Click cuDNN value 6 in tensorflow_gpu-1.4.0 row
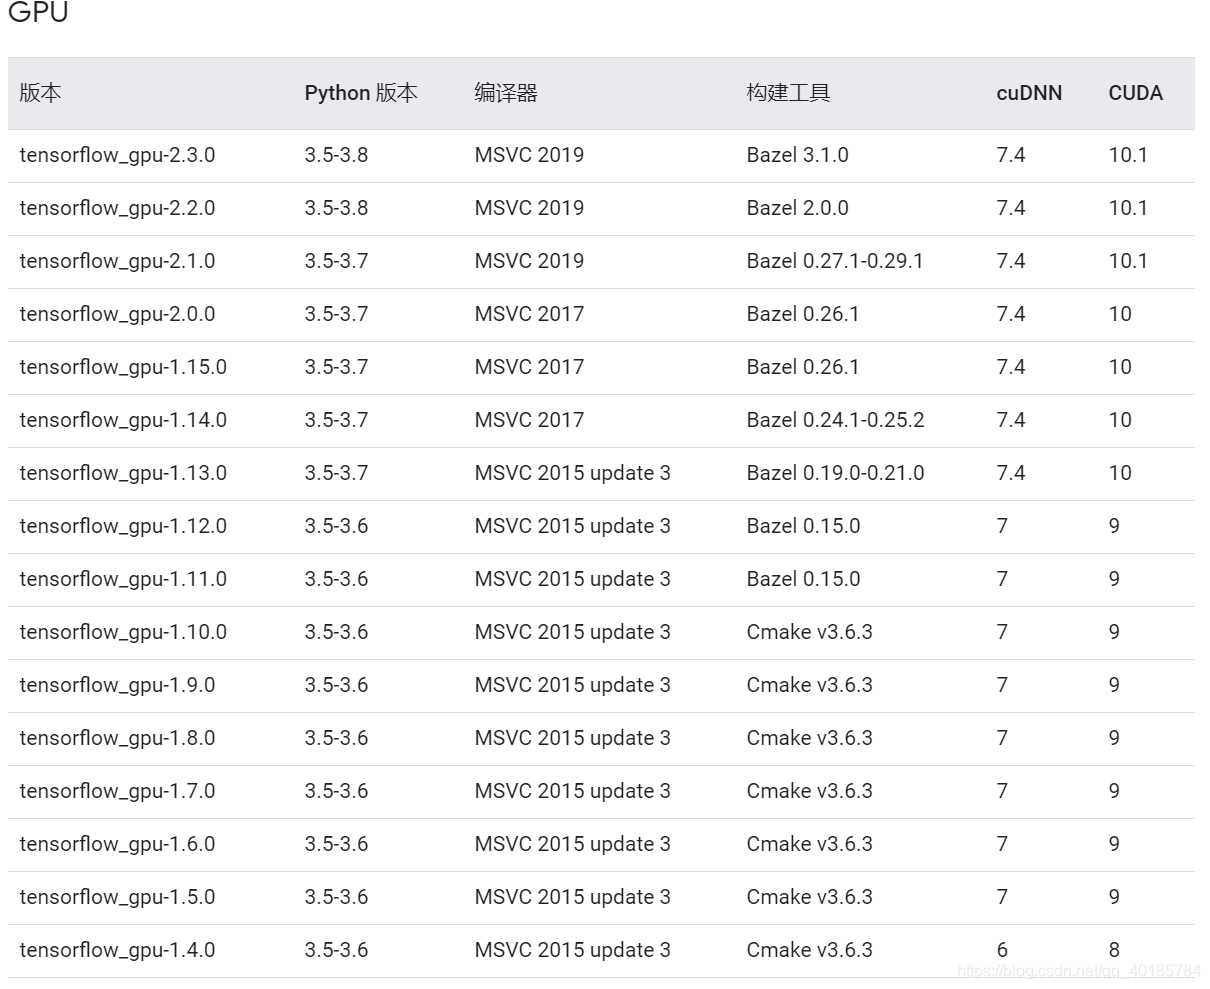 pos(1002,950)
